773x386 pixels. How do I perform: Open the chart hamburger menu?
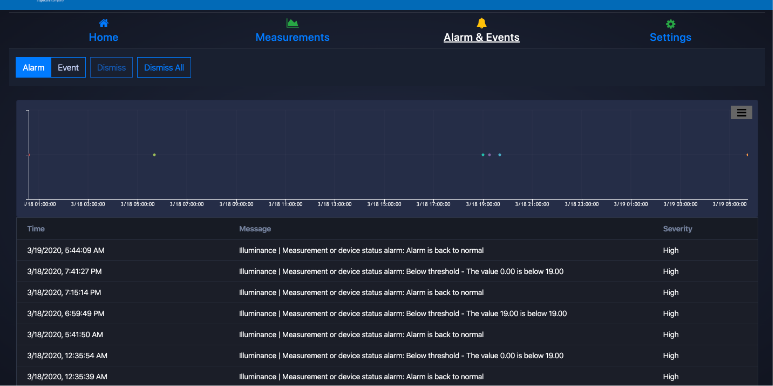pos(741,112)
